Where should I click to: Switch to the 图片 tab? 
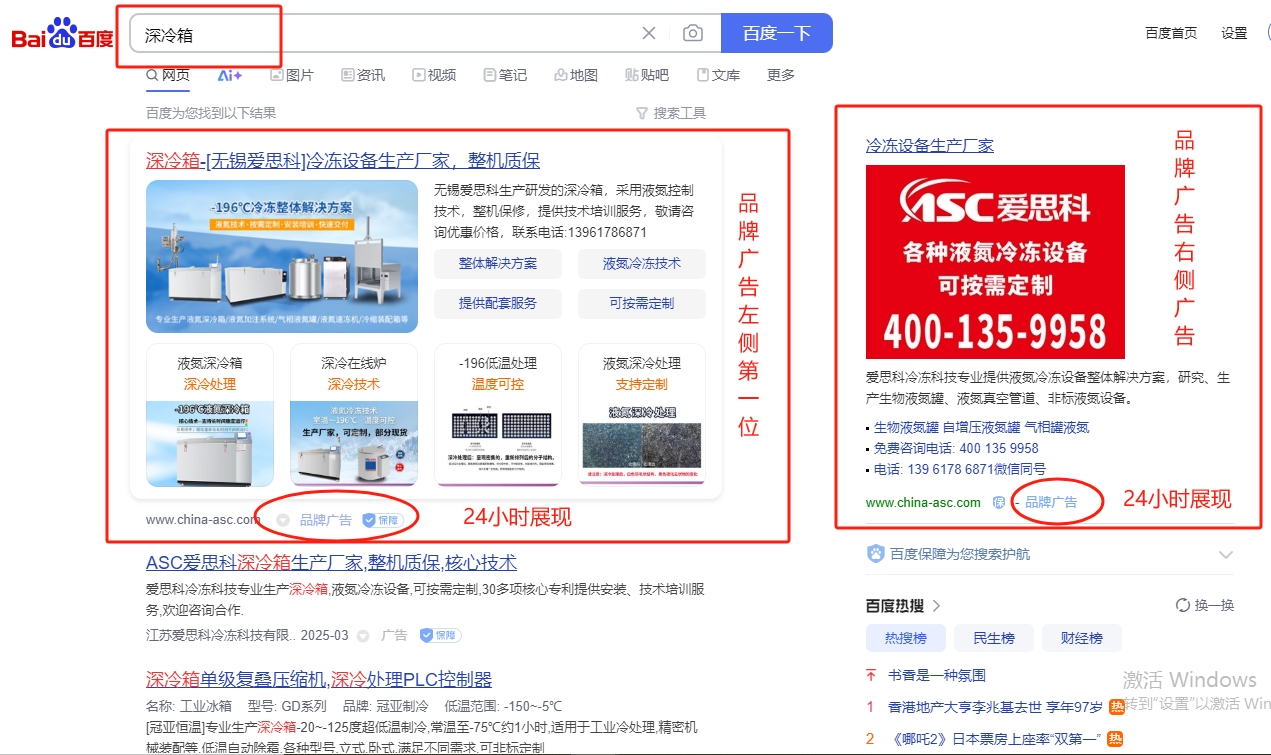pyautogui.click(x=292, y=75)
